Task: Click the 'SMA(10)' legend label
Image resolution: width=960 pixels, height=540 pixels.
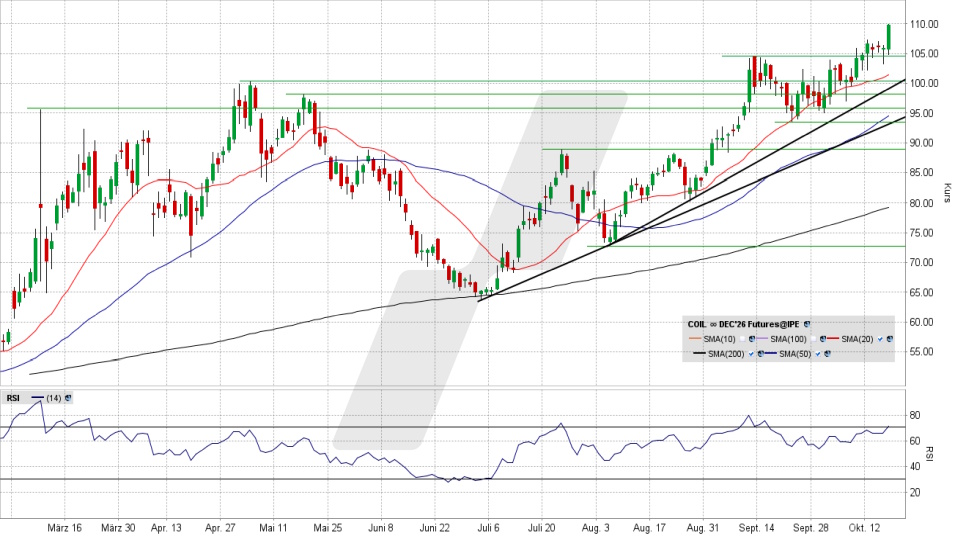Action: [719, 339]
